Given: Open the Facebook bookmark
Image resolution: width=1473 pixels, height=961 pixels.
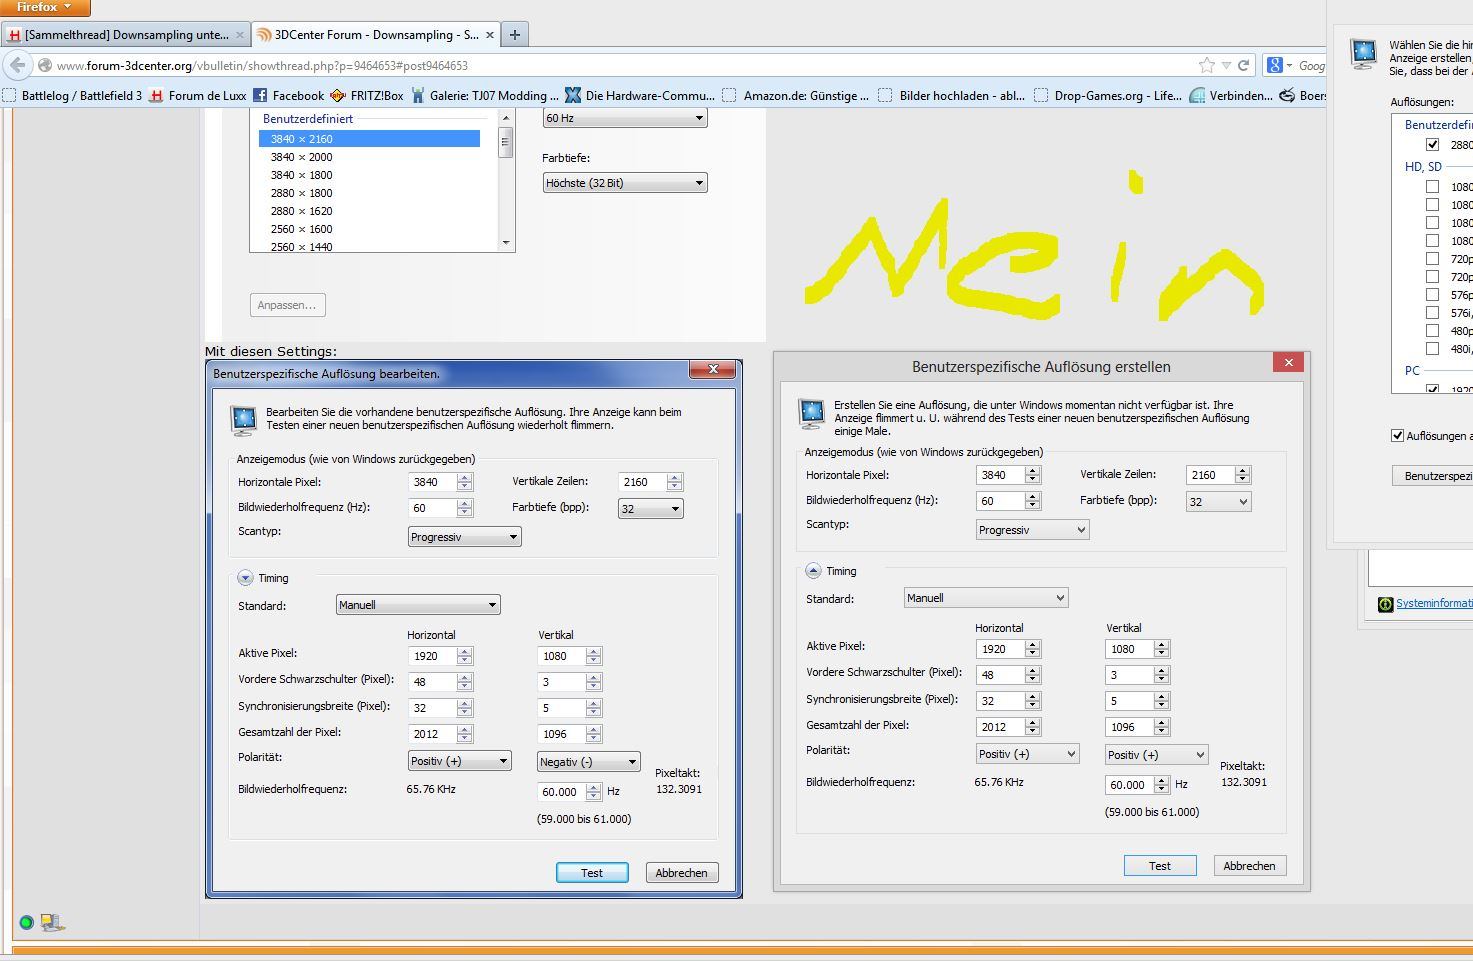Looking at the screenshot, I should coord(289,95).
